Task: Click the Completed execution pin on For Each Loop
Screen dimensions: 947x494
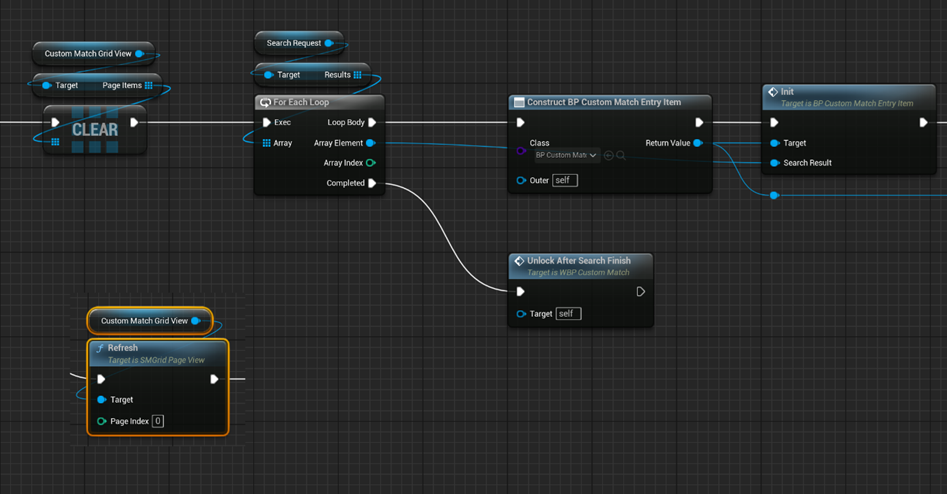Action: [372, 183]
